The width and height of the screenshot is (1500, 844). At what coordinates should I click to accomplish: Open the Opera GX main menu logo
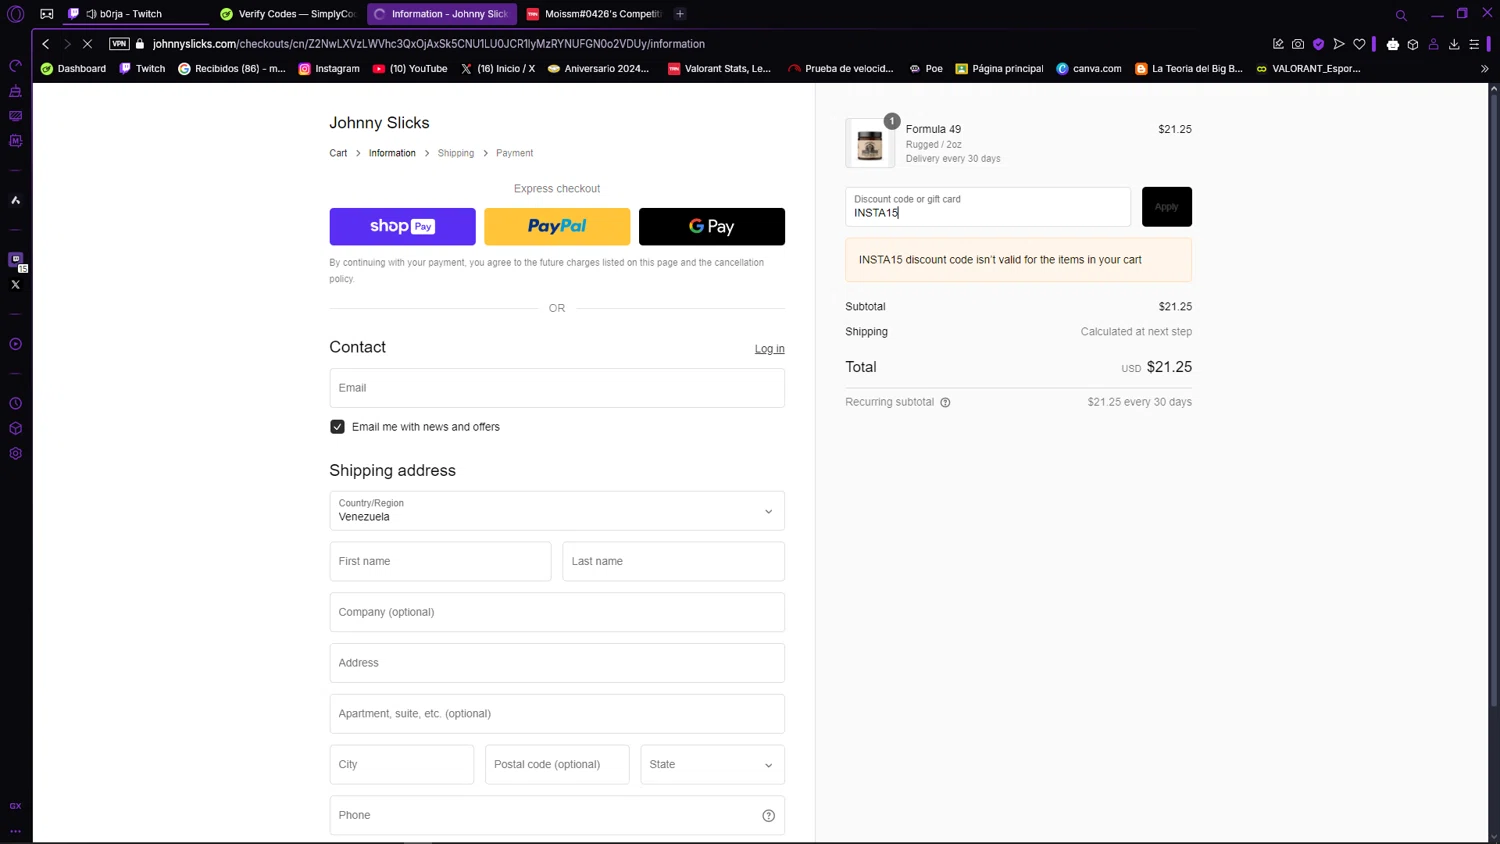tap(15, 14)
